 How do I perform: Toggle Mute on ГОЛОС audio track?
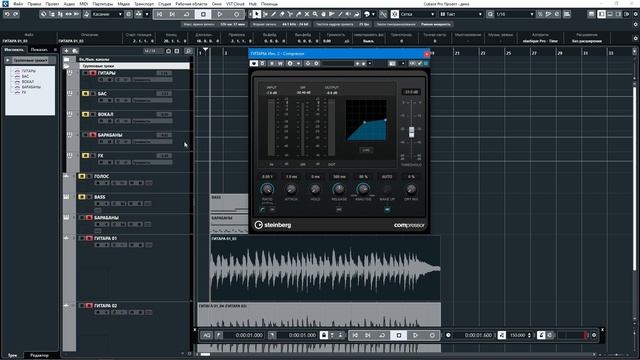coord(82,176)
